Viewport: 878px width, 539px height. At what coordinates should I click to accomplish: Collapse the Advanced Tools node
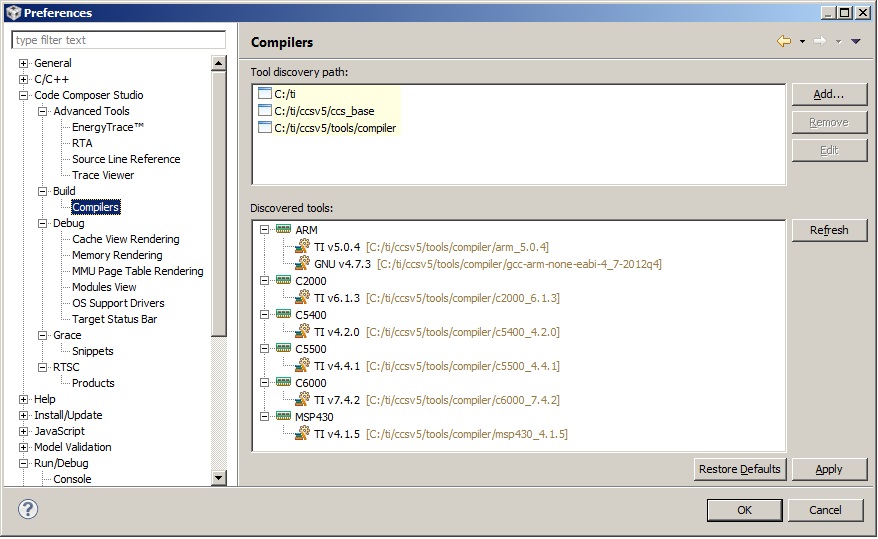(43, 111)
